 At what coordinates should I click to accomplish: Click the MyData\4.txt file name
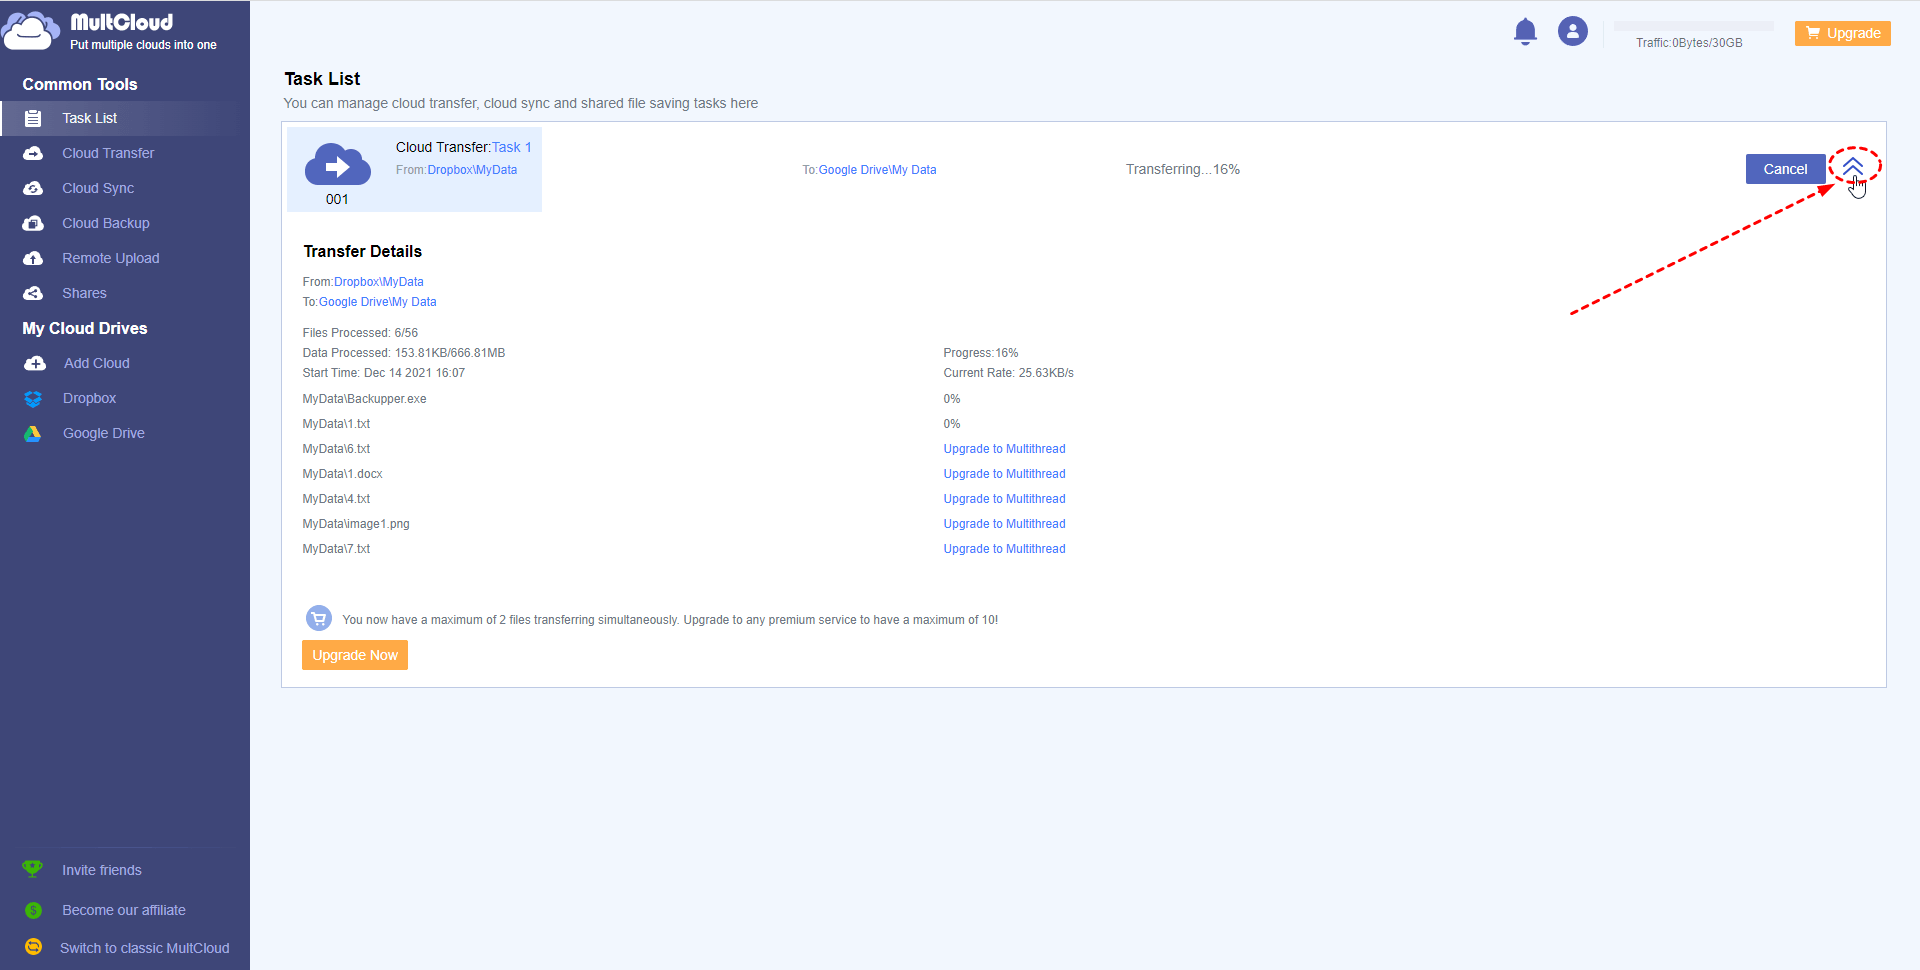click(x=336, y=499)
